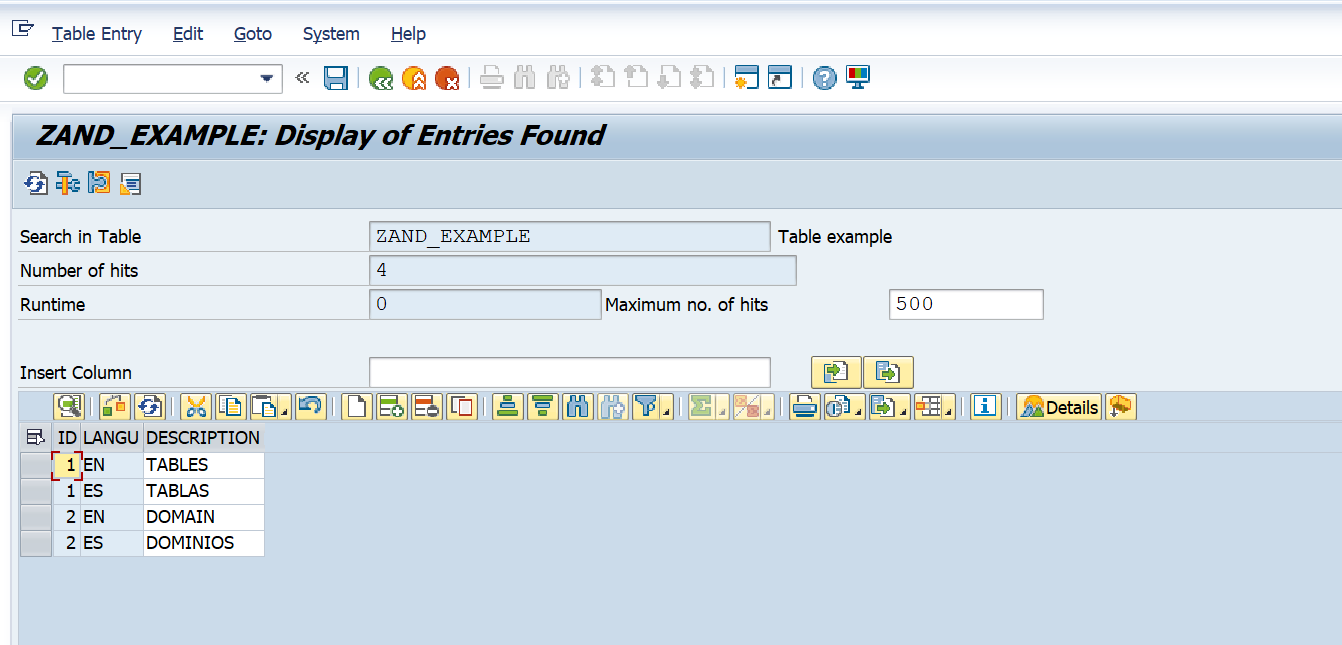The height and width of the screenshot is (645, 1342).
Task: Click the generate shortcut icon
Action: coord(780,78)
